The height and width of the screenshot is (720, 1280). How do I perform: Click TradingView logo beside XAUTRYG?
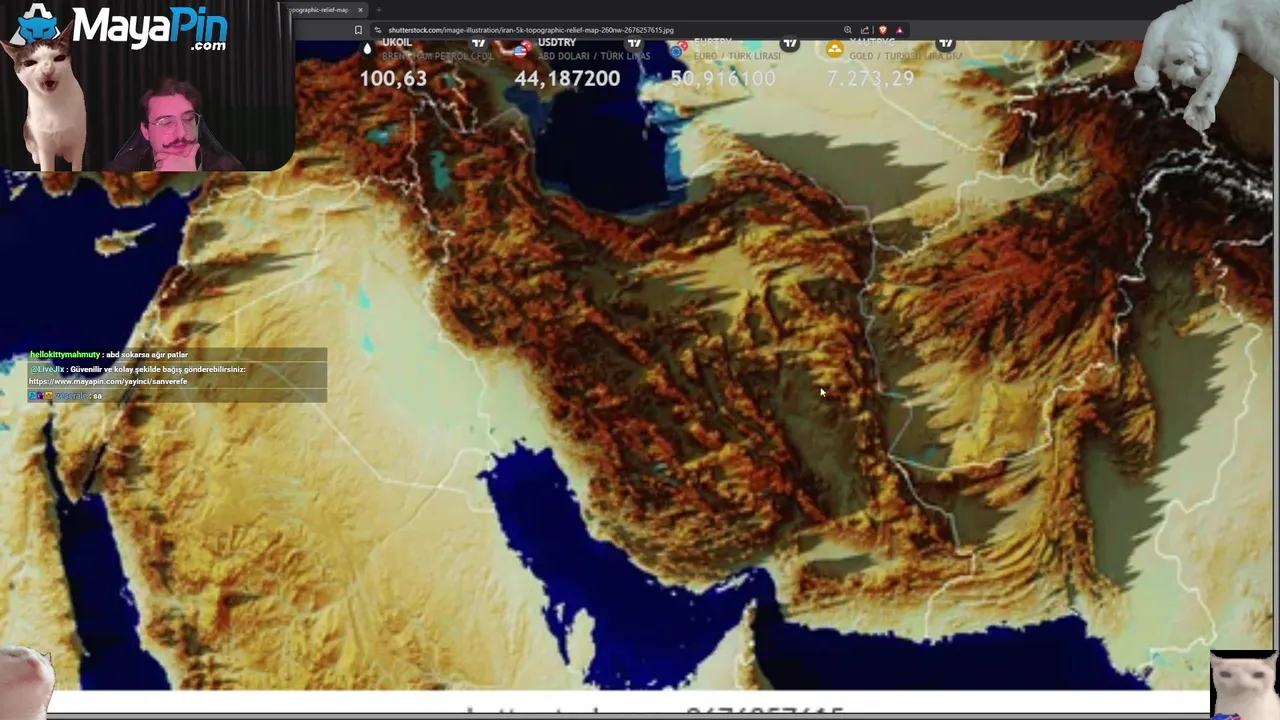click(946, 43)
